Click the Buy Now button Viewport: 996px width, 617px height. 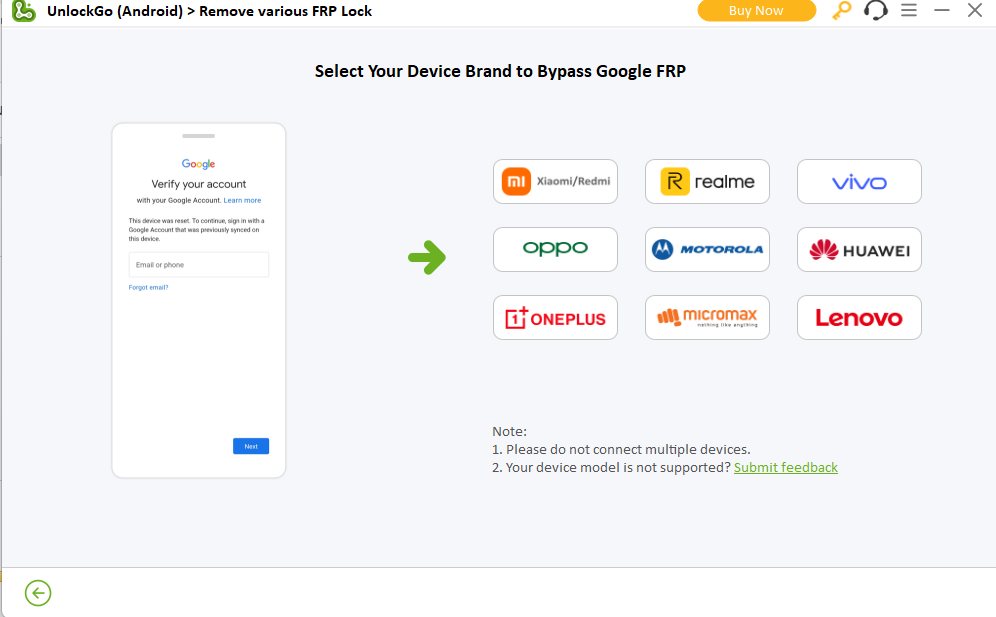[x=756, y=11]
